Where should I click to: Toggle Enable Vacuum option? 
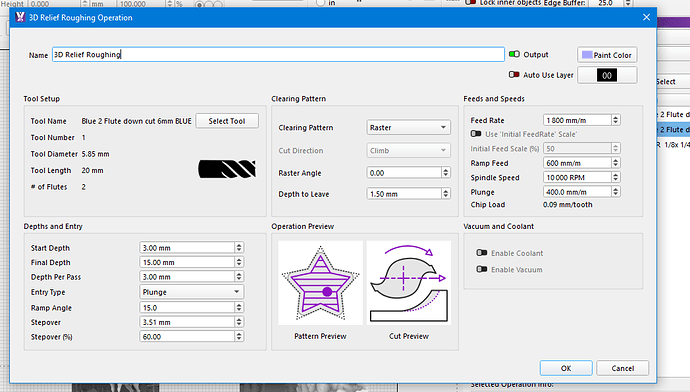click(482, 269)
